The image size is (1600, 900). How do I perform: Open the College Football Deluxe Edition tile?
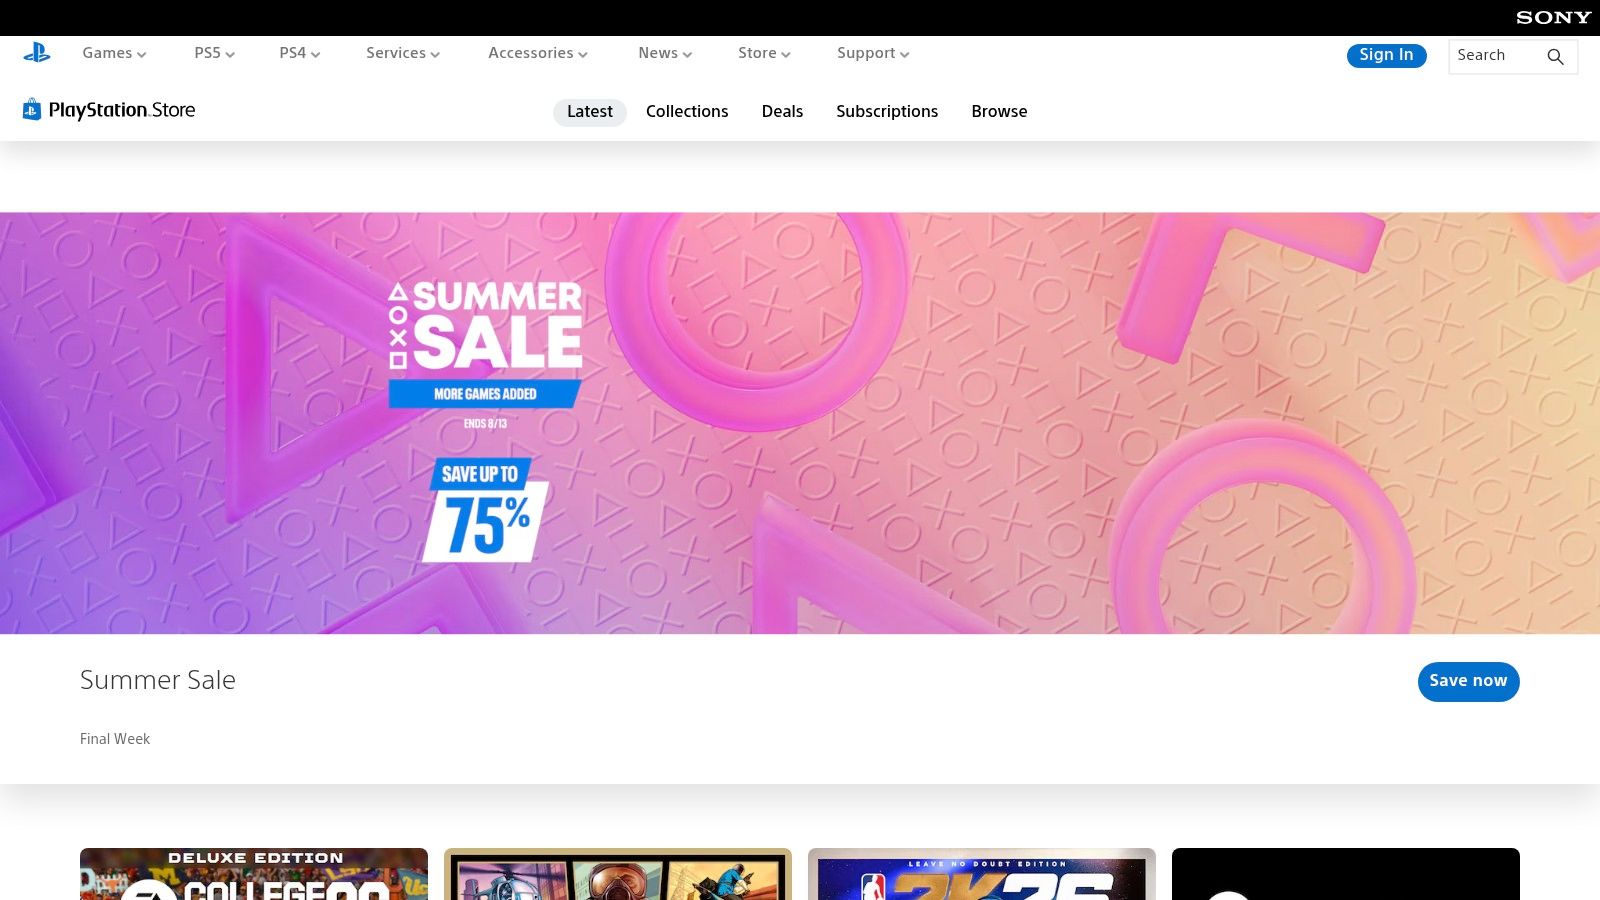click(254, 874)
